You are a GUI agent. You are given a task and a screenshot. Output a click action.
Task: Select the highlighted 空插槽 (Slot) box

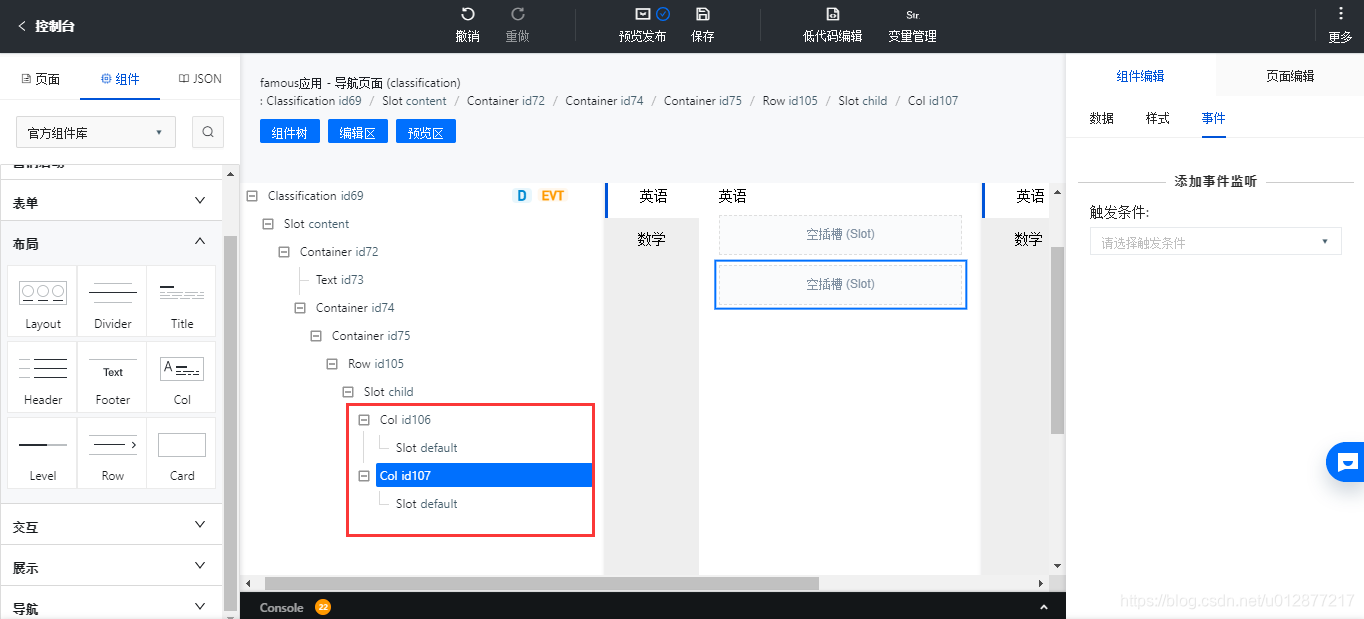click(841, 284)
